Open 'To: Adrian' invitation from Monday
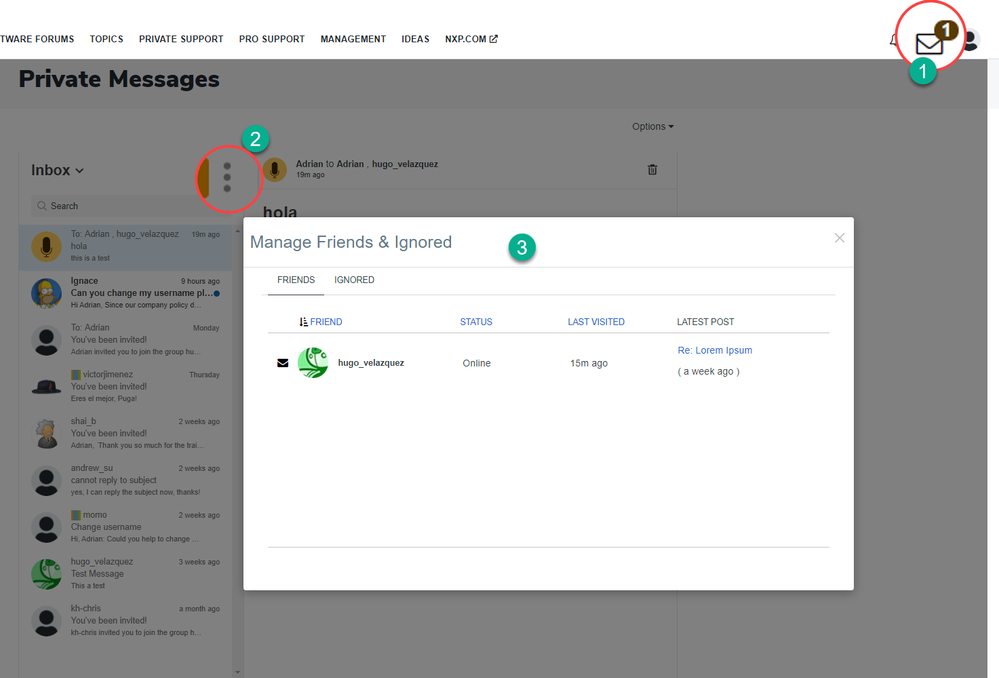The image size is (999, 678). [126, 340]
